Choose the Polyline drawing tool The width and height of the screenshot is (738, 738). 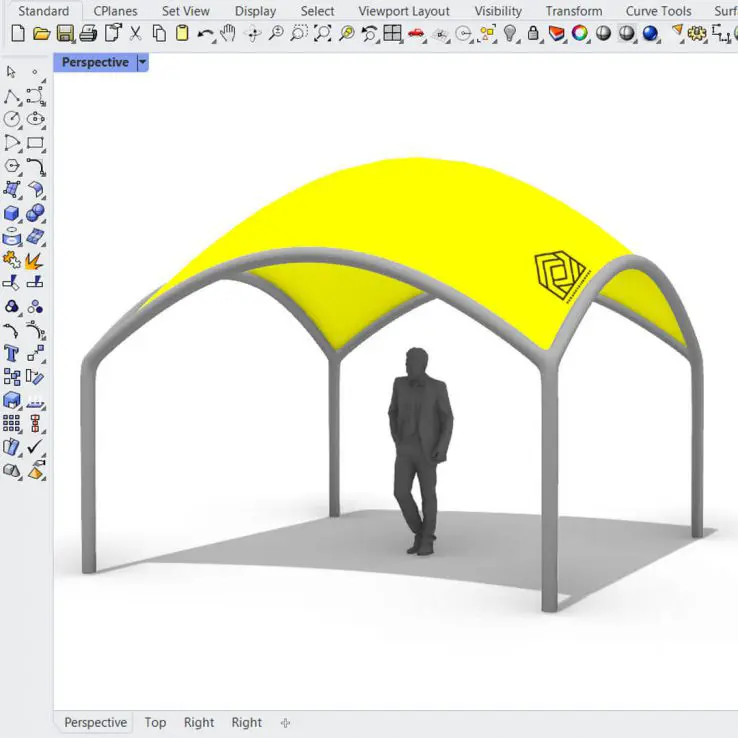[x=12, y=97]
